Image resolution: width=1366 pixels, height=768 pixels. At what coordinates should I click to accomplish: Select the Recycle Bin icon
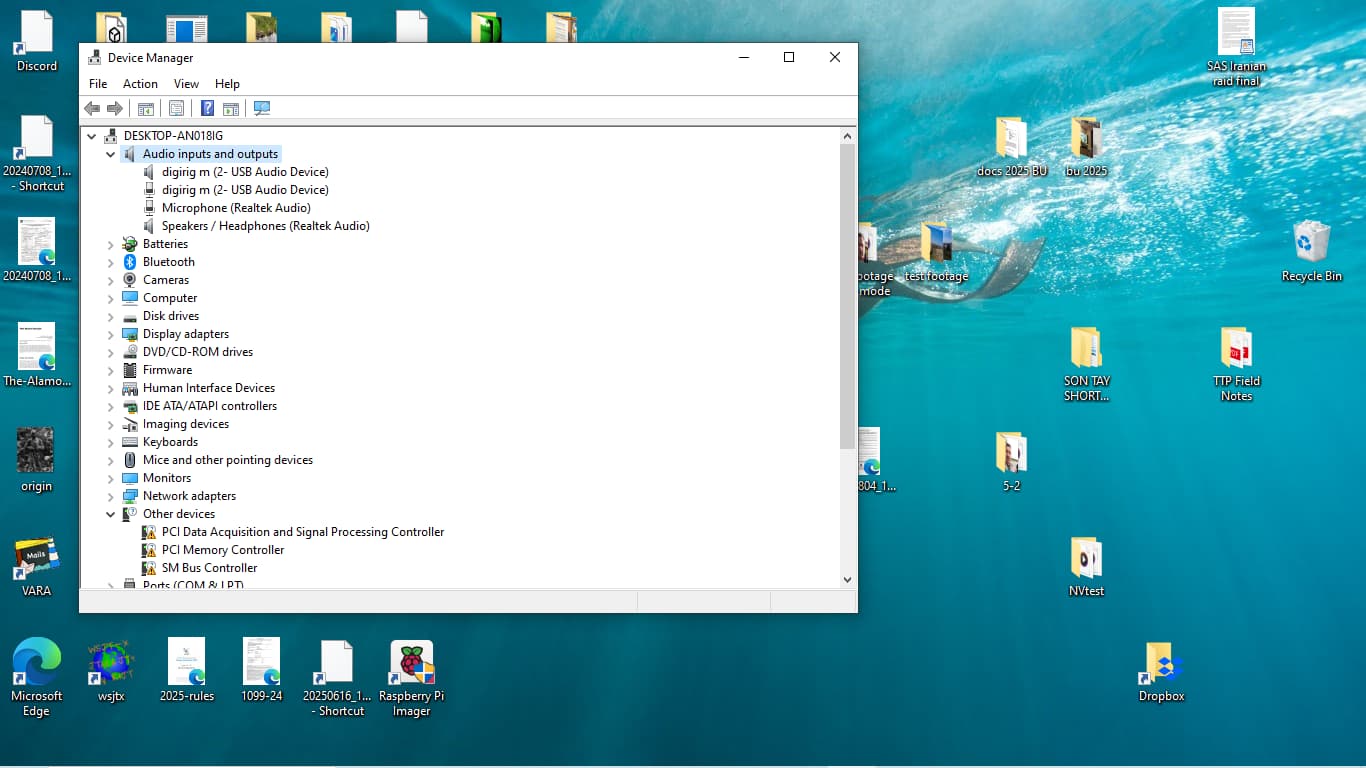click(x=1311, y=243)
